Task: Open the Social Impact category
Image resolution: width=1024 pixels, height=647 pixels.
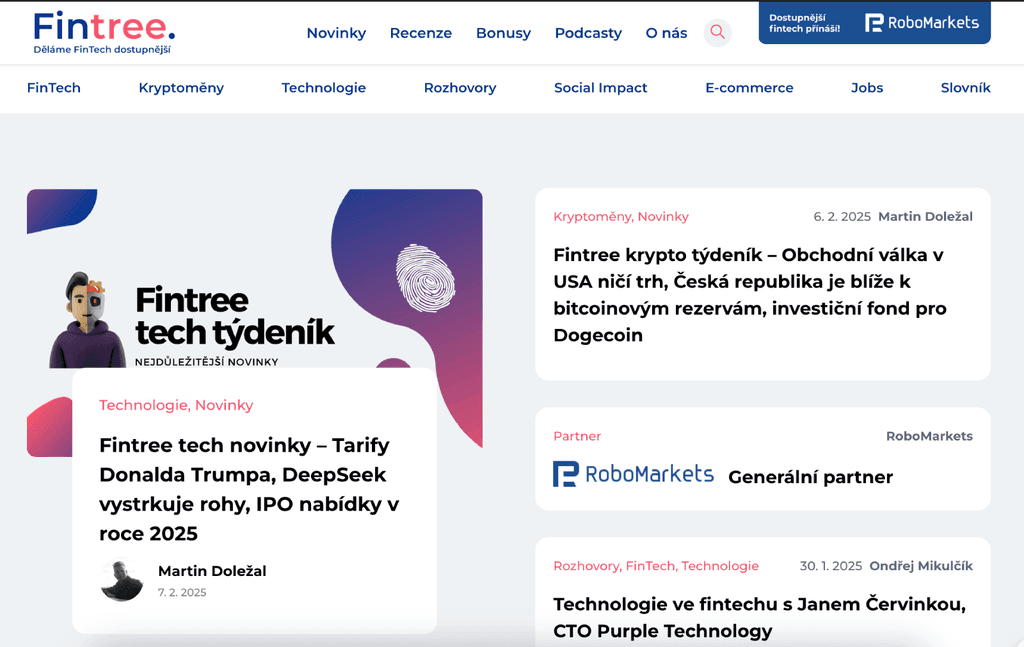Action: pos(600,88)
